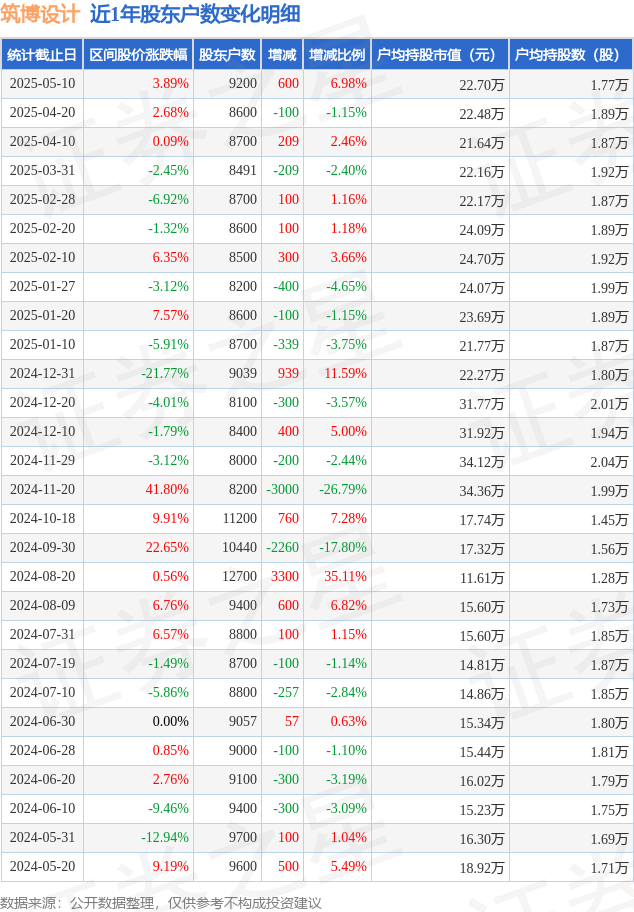
Task: Click the 统计截止日 column header
Action: coord(42,55)
